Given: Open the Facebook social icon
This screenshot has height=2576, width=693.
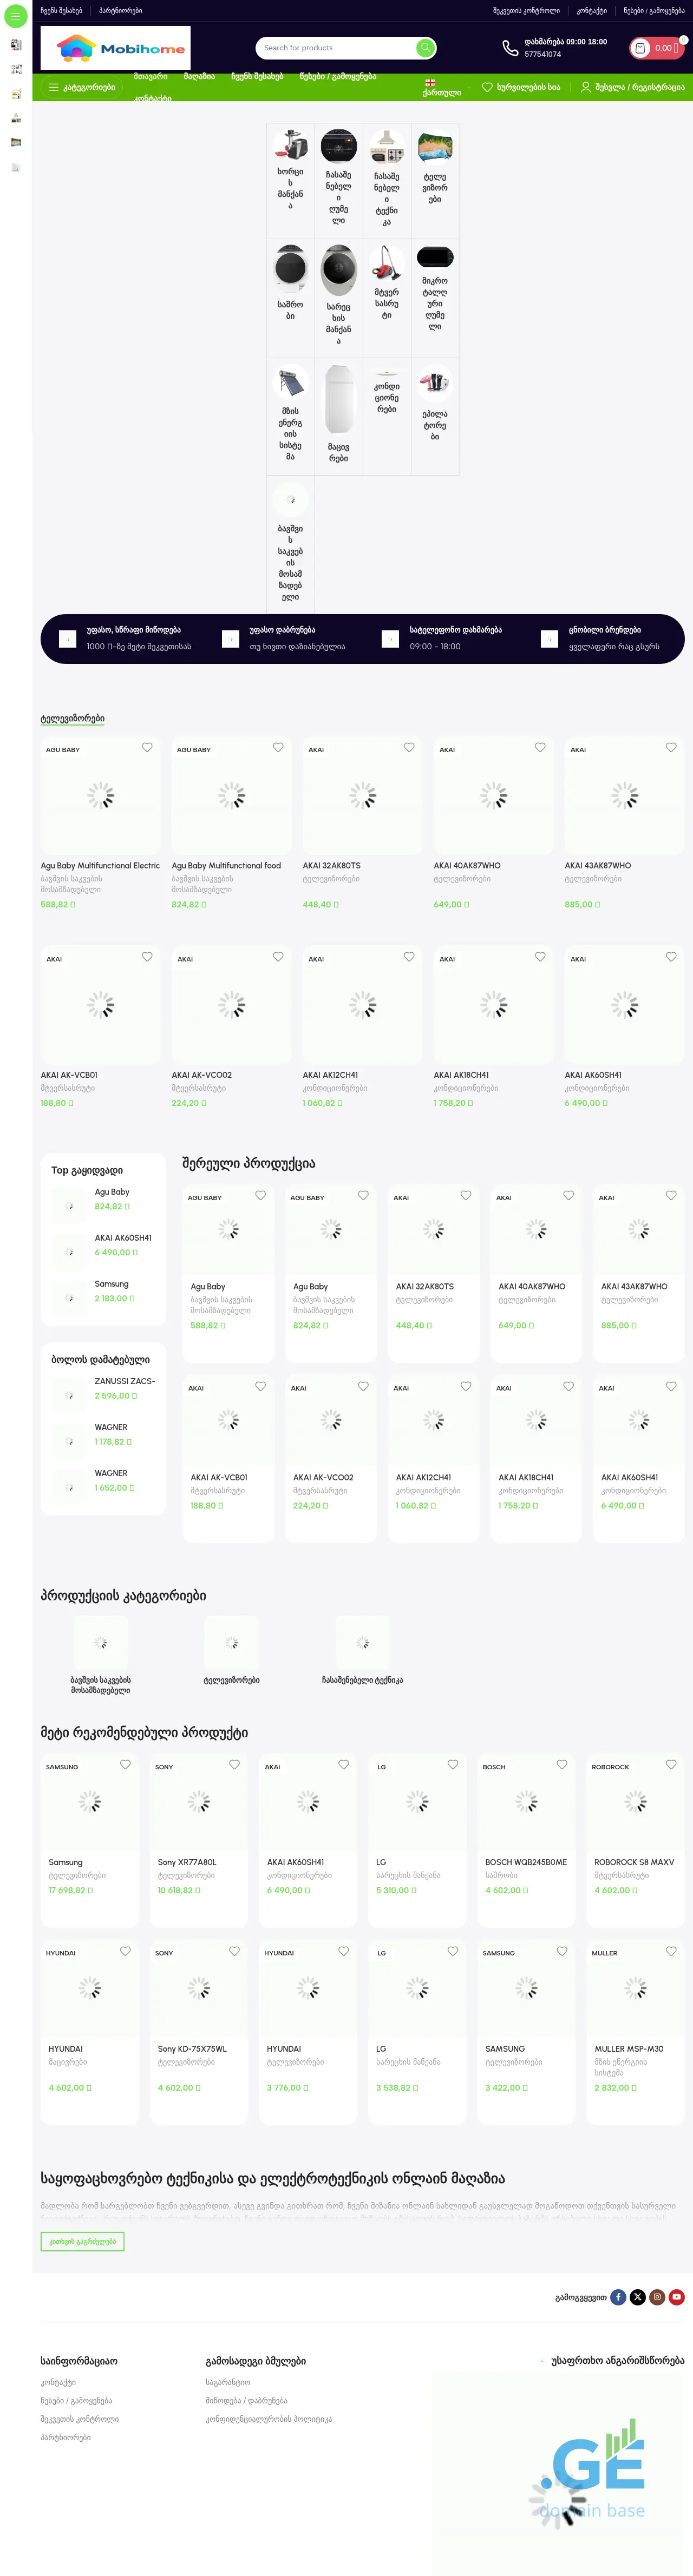Looking at the screenshot, I should click(618, 2297).
